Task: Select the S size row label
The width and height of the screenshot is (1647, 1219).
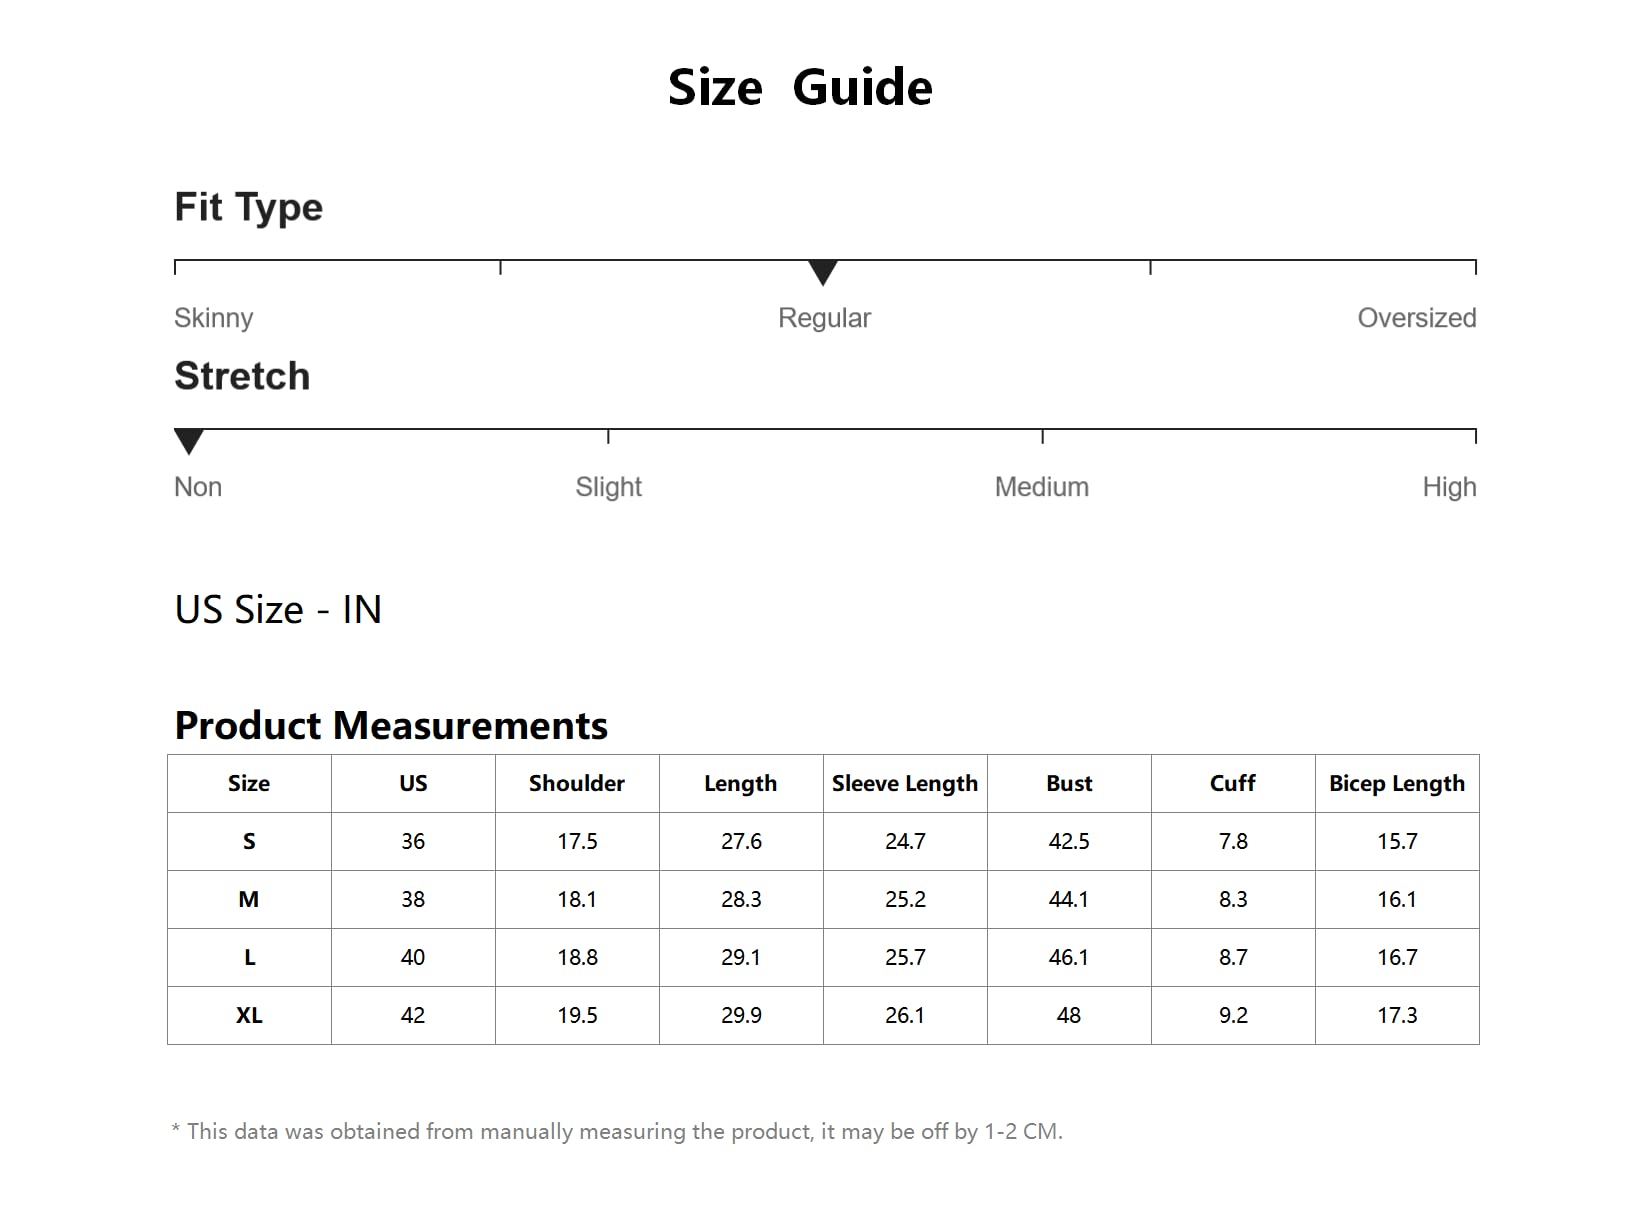Action: [x=249, y=842]
